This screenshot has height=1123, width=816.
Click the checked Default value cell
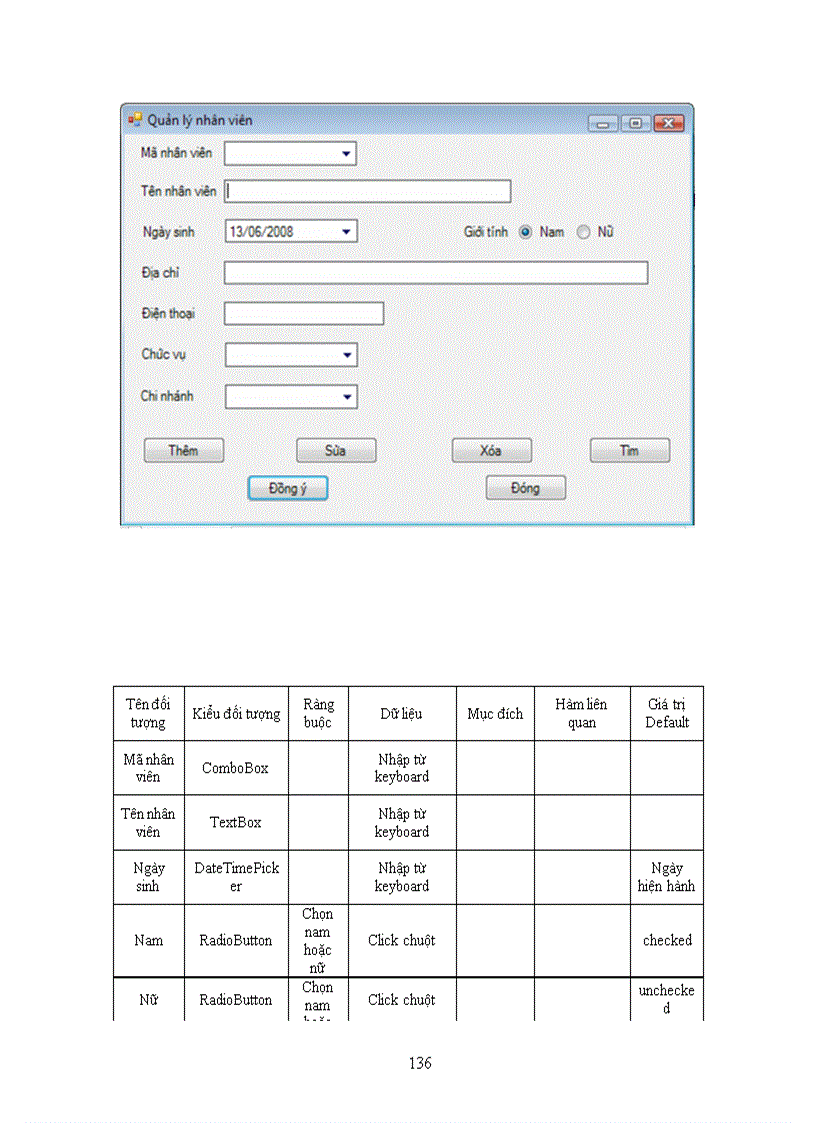pyautogui.click(x=667, y=940)
